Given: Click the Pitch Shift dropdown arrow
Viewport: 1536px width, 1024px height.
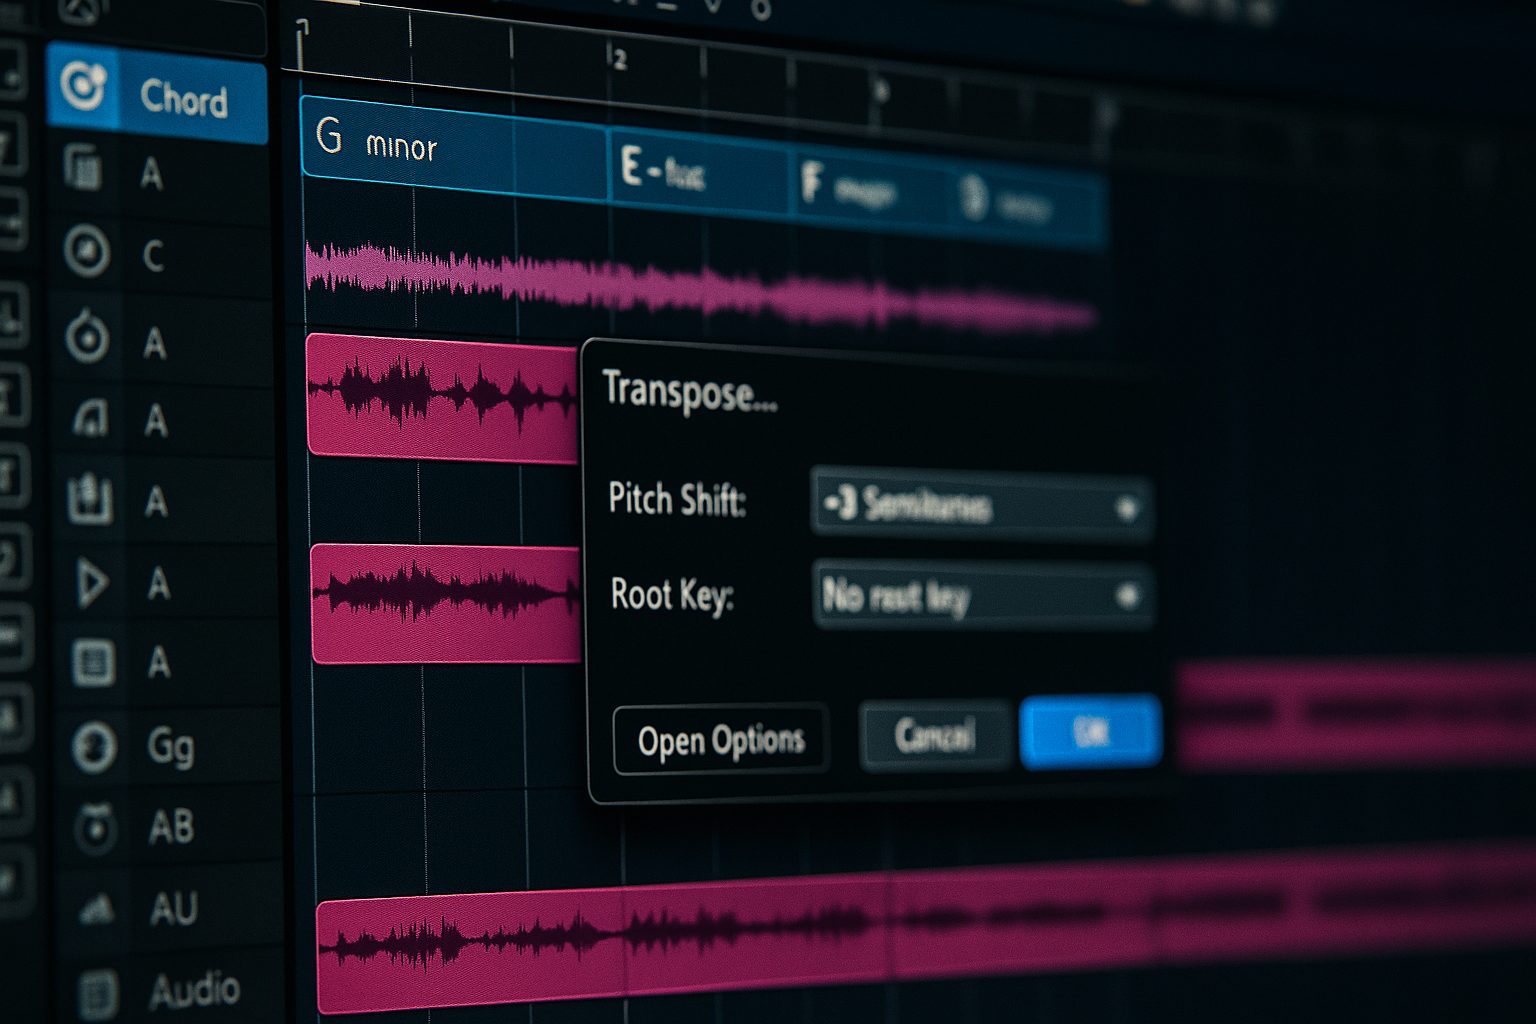Looking at the screenshot, I should pyautogui.click(x=1127, y=509).
